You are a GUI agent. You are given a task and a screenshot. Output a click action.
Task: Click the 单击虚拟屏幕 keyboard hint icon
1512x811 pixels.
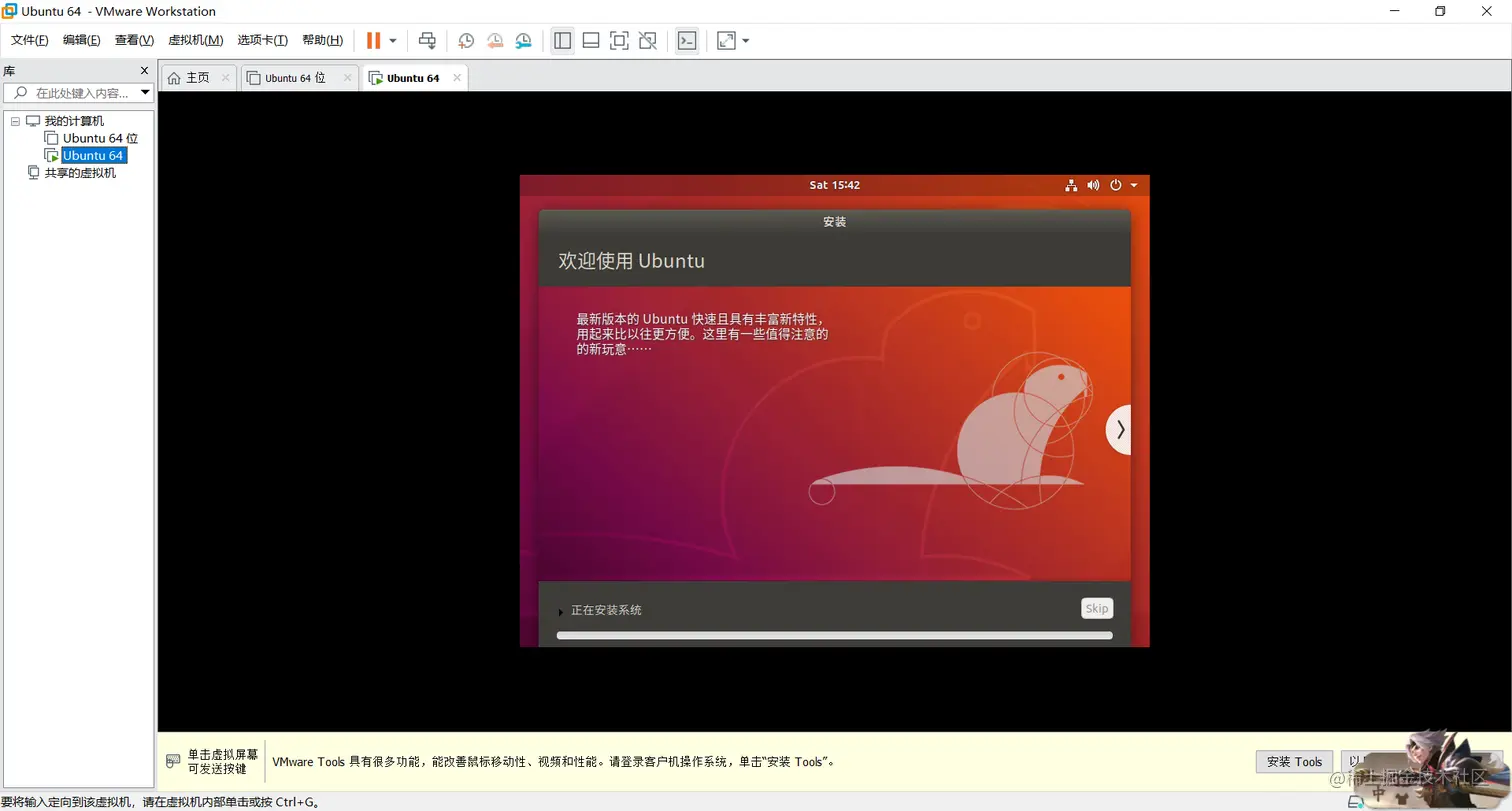point(174,761)
